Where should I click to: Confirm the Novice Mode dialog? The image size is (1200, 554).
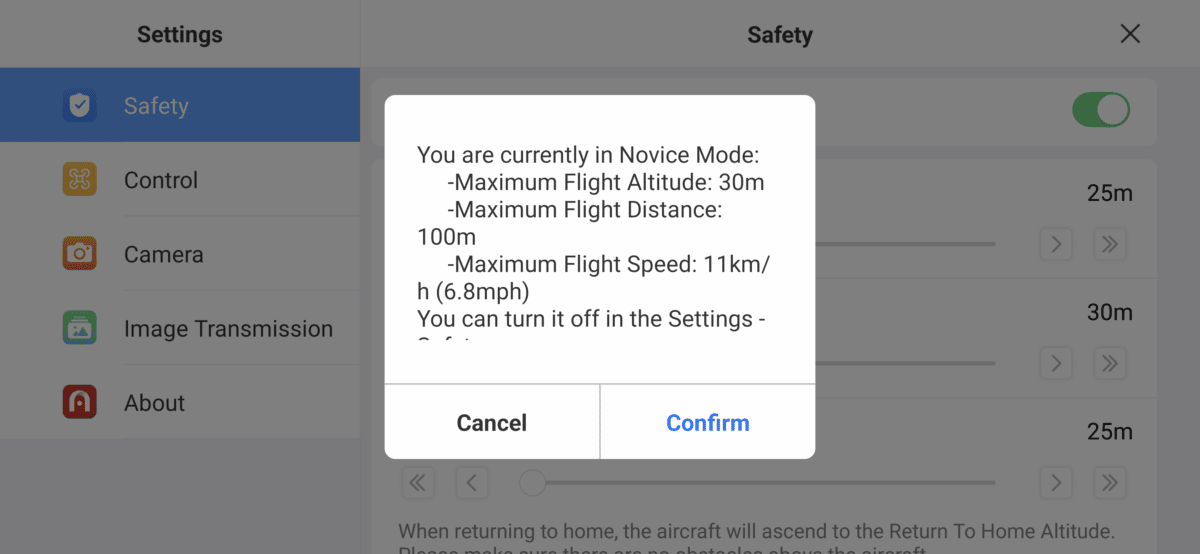708,423
